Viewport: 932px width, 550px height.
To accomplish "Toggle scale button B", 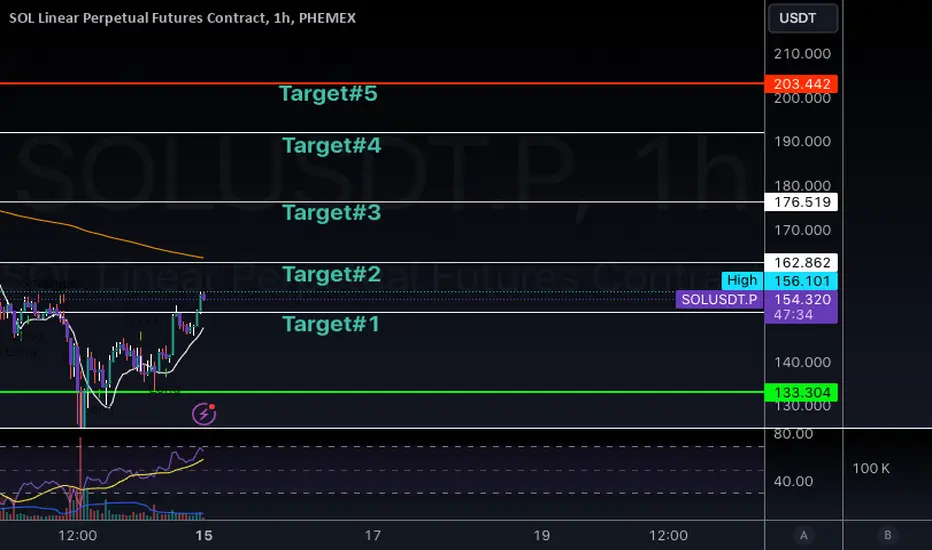I will click(x=887, y=535).
